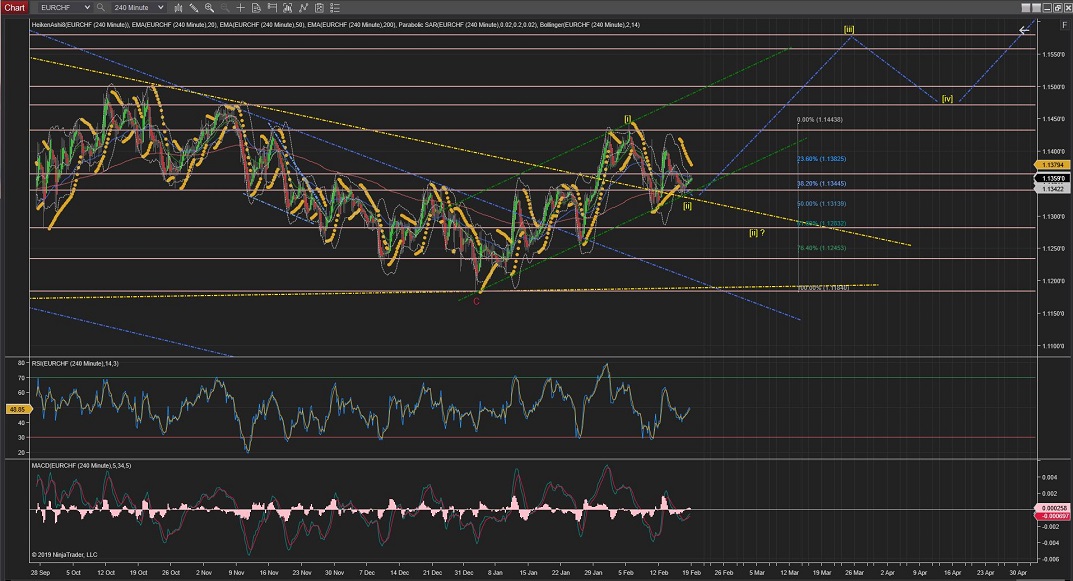Select the 76.40% (1.12453) Fibonacci label
Screen dimensions: 1073x581
tap(821, 248)
